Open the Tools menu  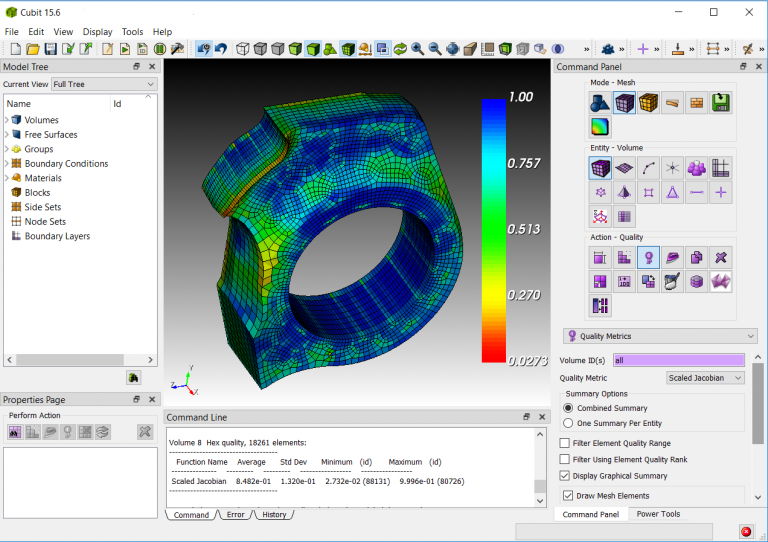coord(132,32)
